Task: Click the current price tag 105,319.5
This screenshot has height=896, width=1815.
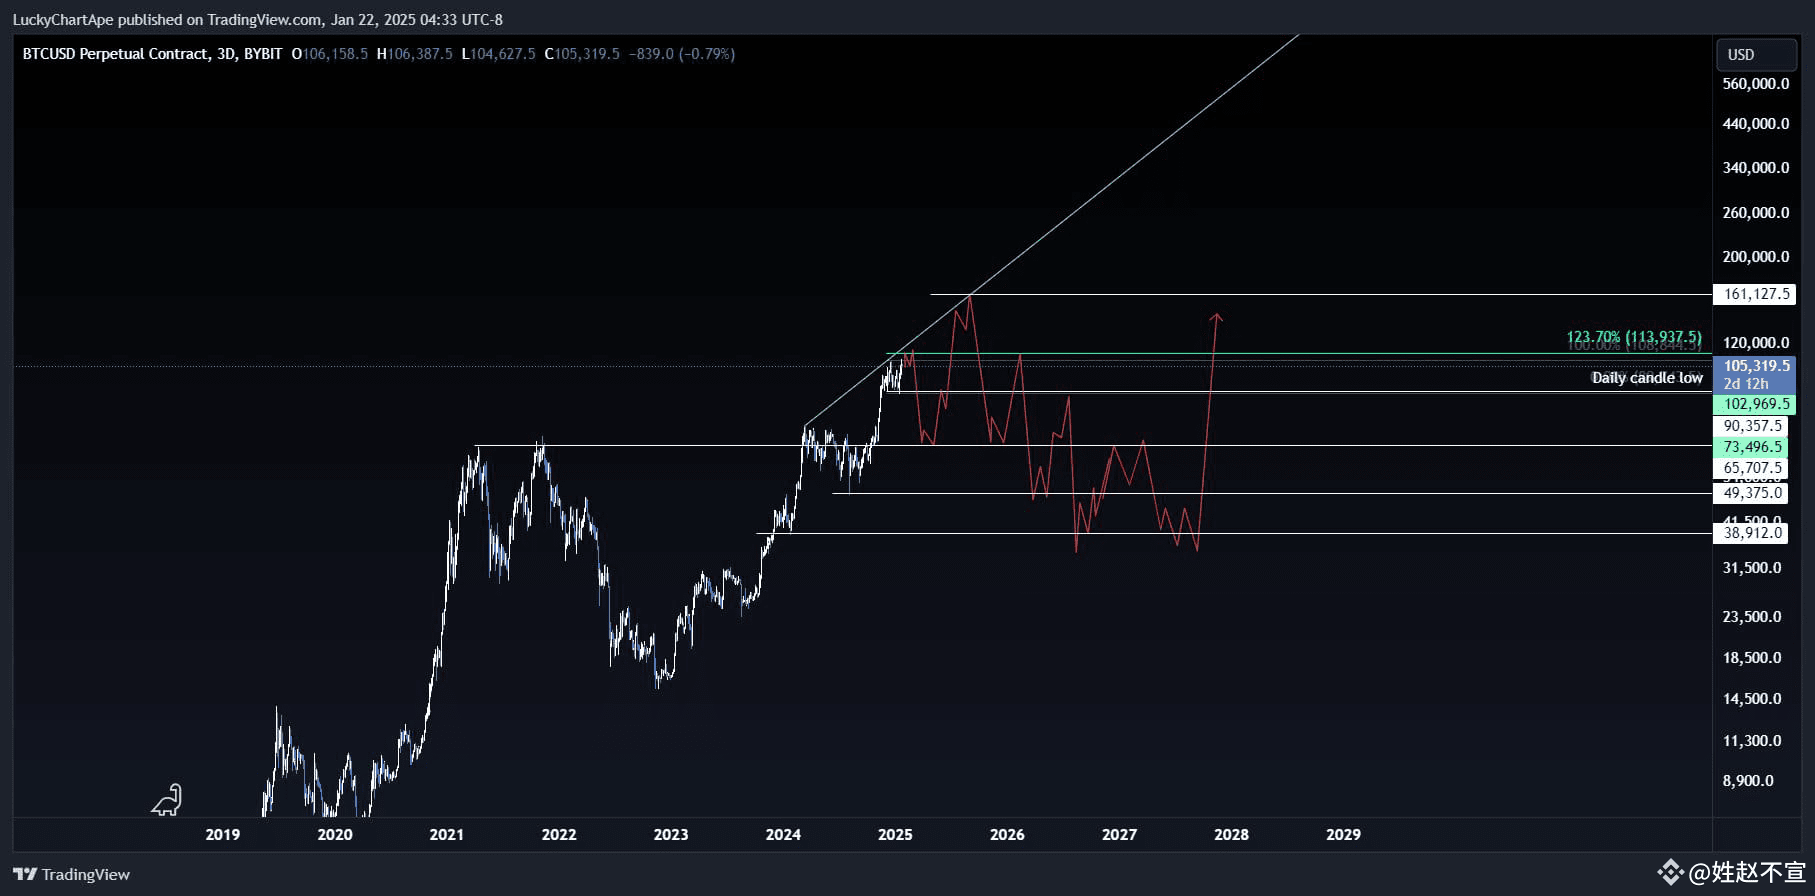Action: pos(1755,366)
